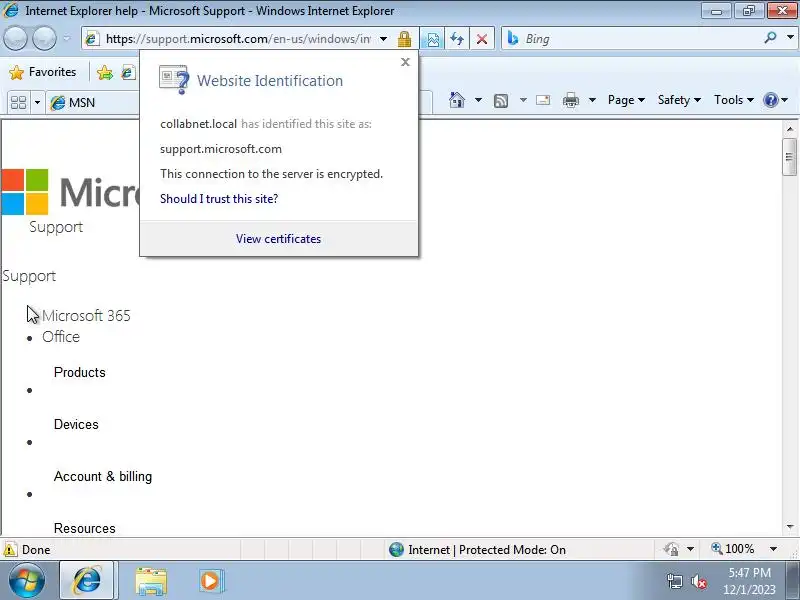Click the security lock icon

point(405,39)
